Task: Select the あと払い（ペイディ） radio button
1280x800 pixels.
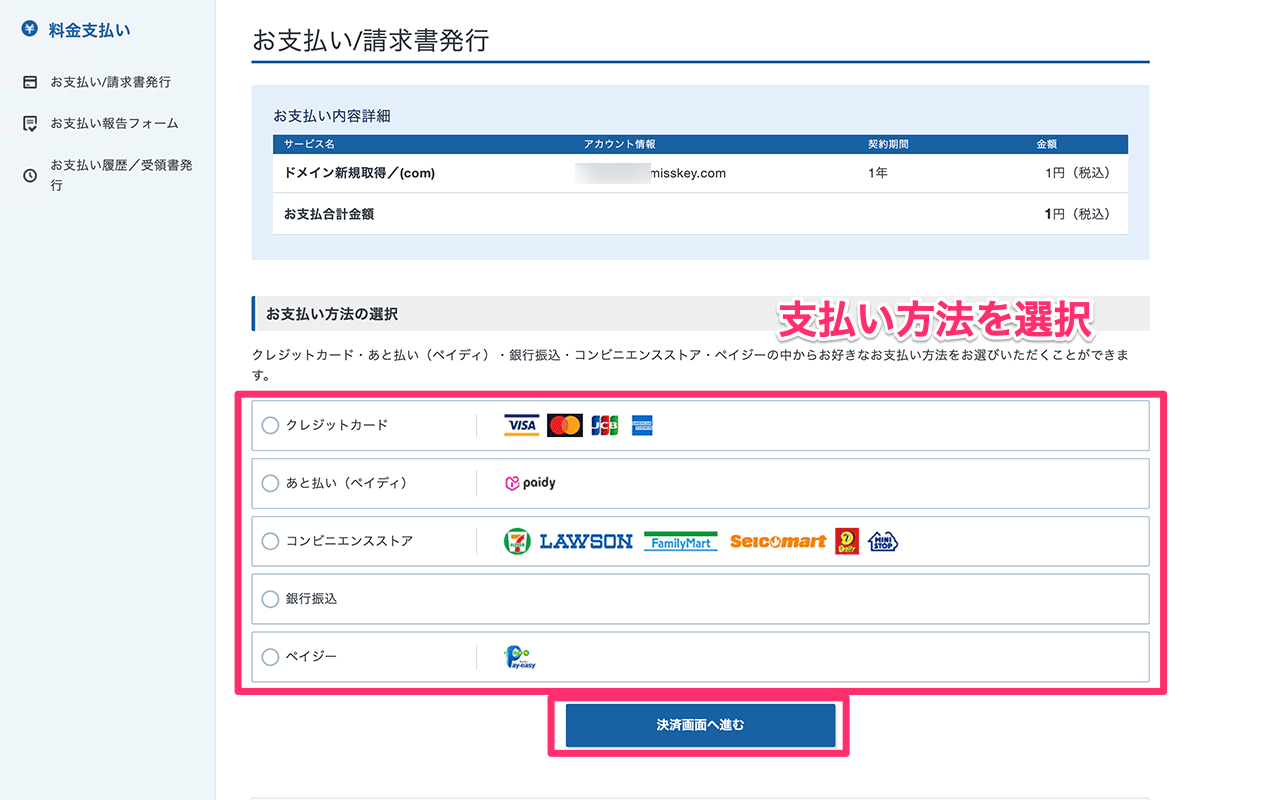Action: pyautogui.click(x=270, y=484)
